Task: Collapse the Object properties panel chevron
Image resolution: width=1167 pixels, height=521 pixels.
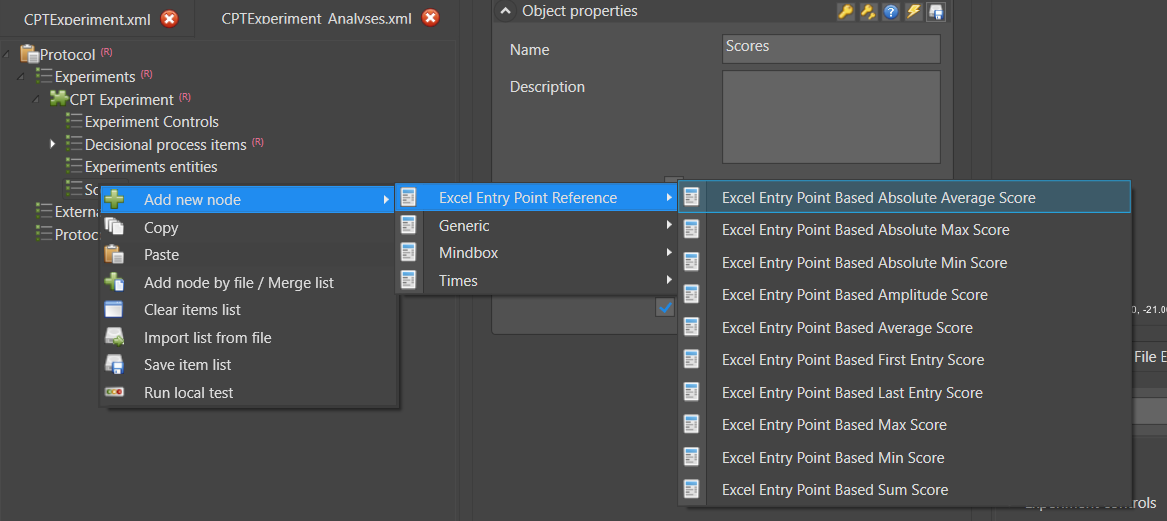Action: tap(507, 12)
